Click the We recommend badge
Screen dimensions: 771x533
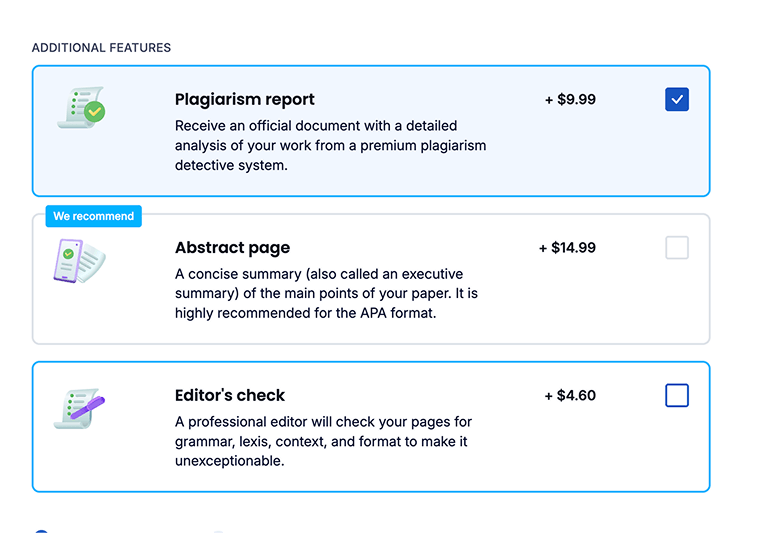tap(93, 216)
